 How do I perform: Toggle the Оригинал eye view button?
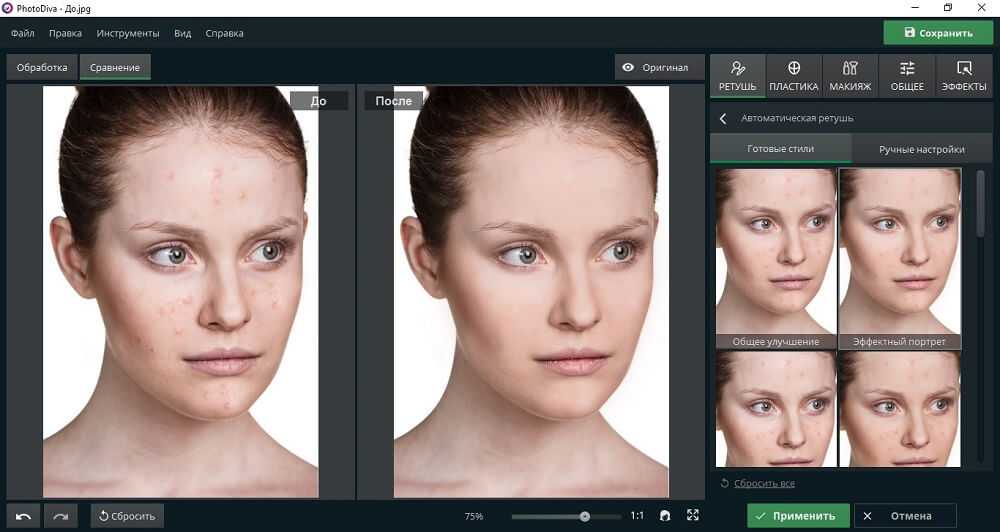tap(656, 68)
